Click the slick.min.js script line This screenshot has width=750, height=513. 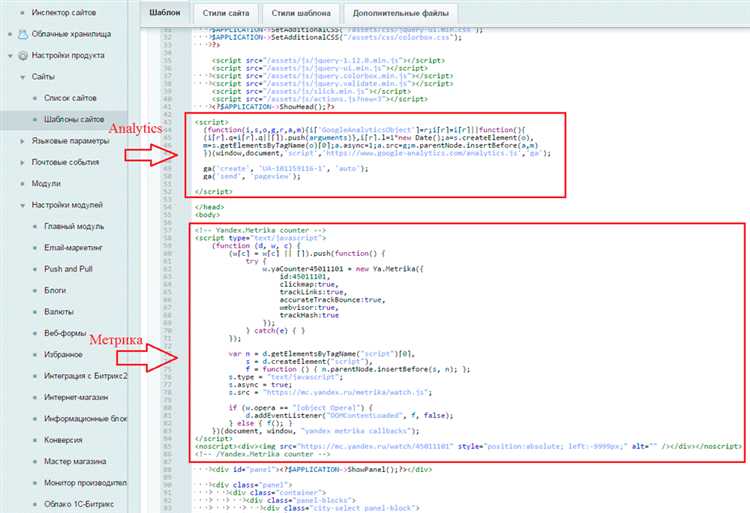pyautogui.click(x=311, y=91)
